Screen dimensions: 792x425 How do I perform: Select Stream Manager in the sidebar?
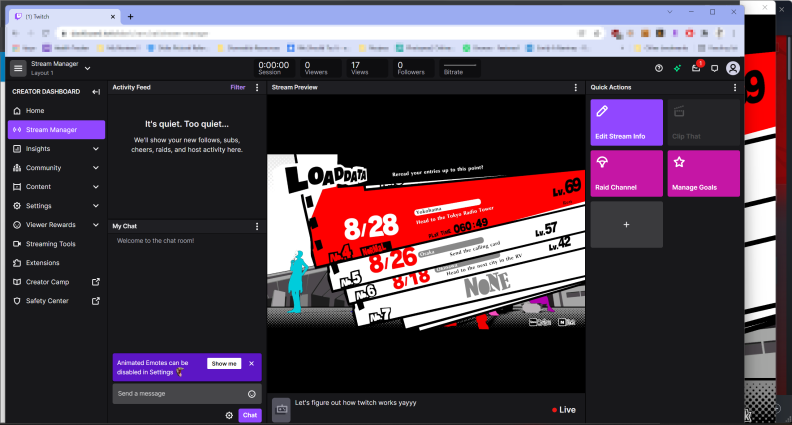point(56,129)
